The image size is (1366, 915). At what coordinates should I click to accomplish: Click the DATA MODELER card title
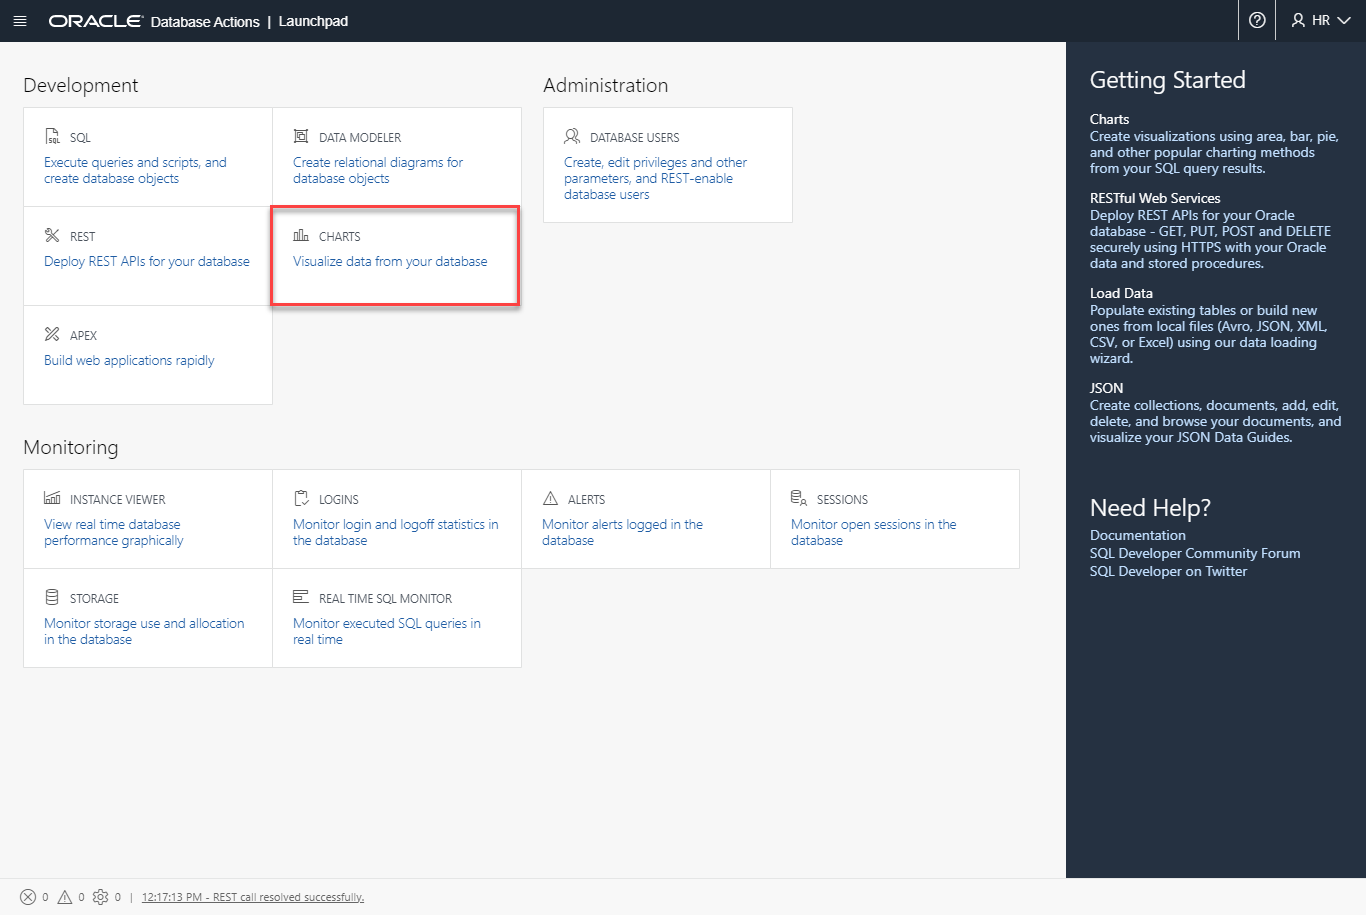(360, 137)
